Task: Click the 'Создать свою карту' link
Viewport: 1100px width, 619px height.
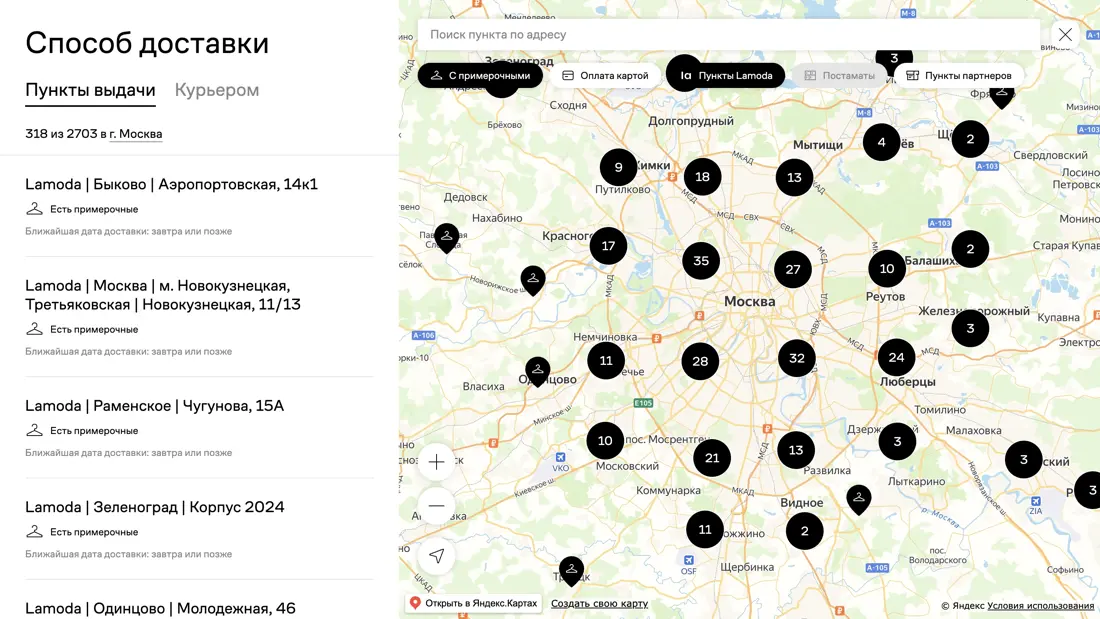Action: [x=599, y=604]
